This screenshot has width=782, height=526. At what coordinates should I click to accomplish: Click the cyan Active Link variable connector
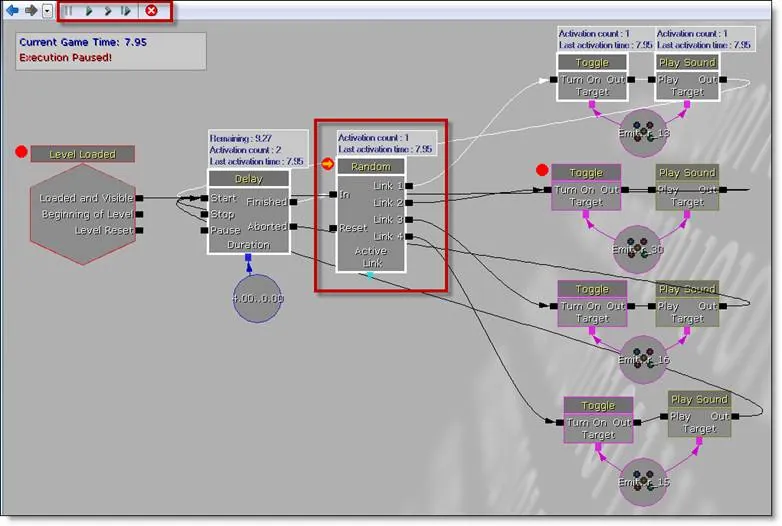(x=370, y=275)
